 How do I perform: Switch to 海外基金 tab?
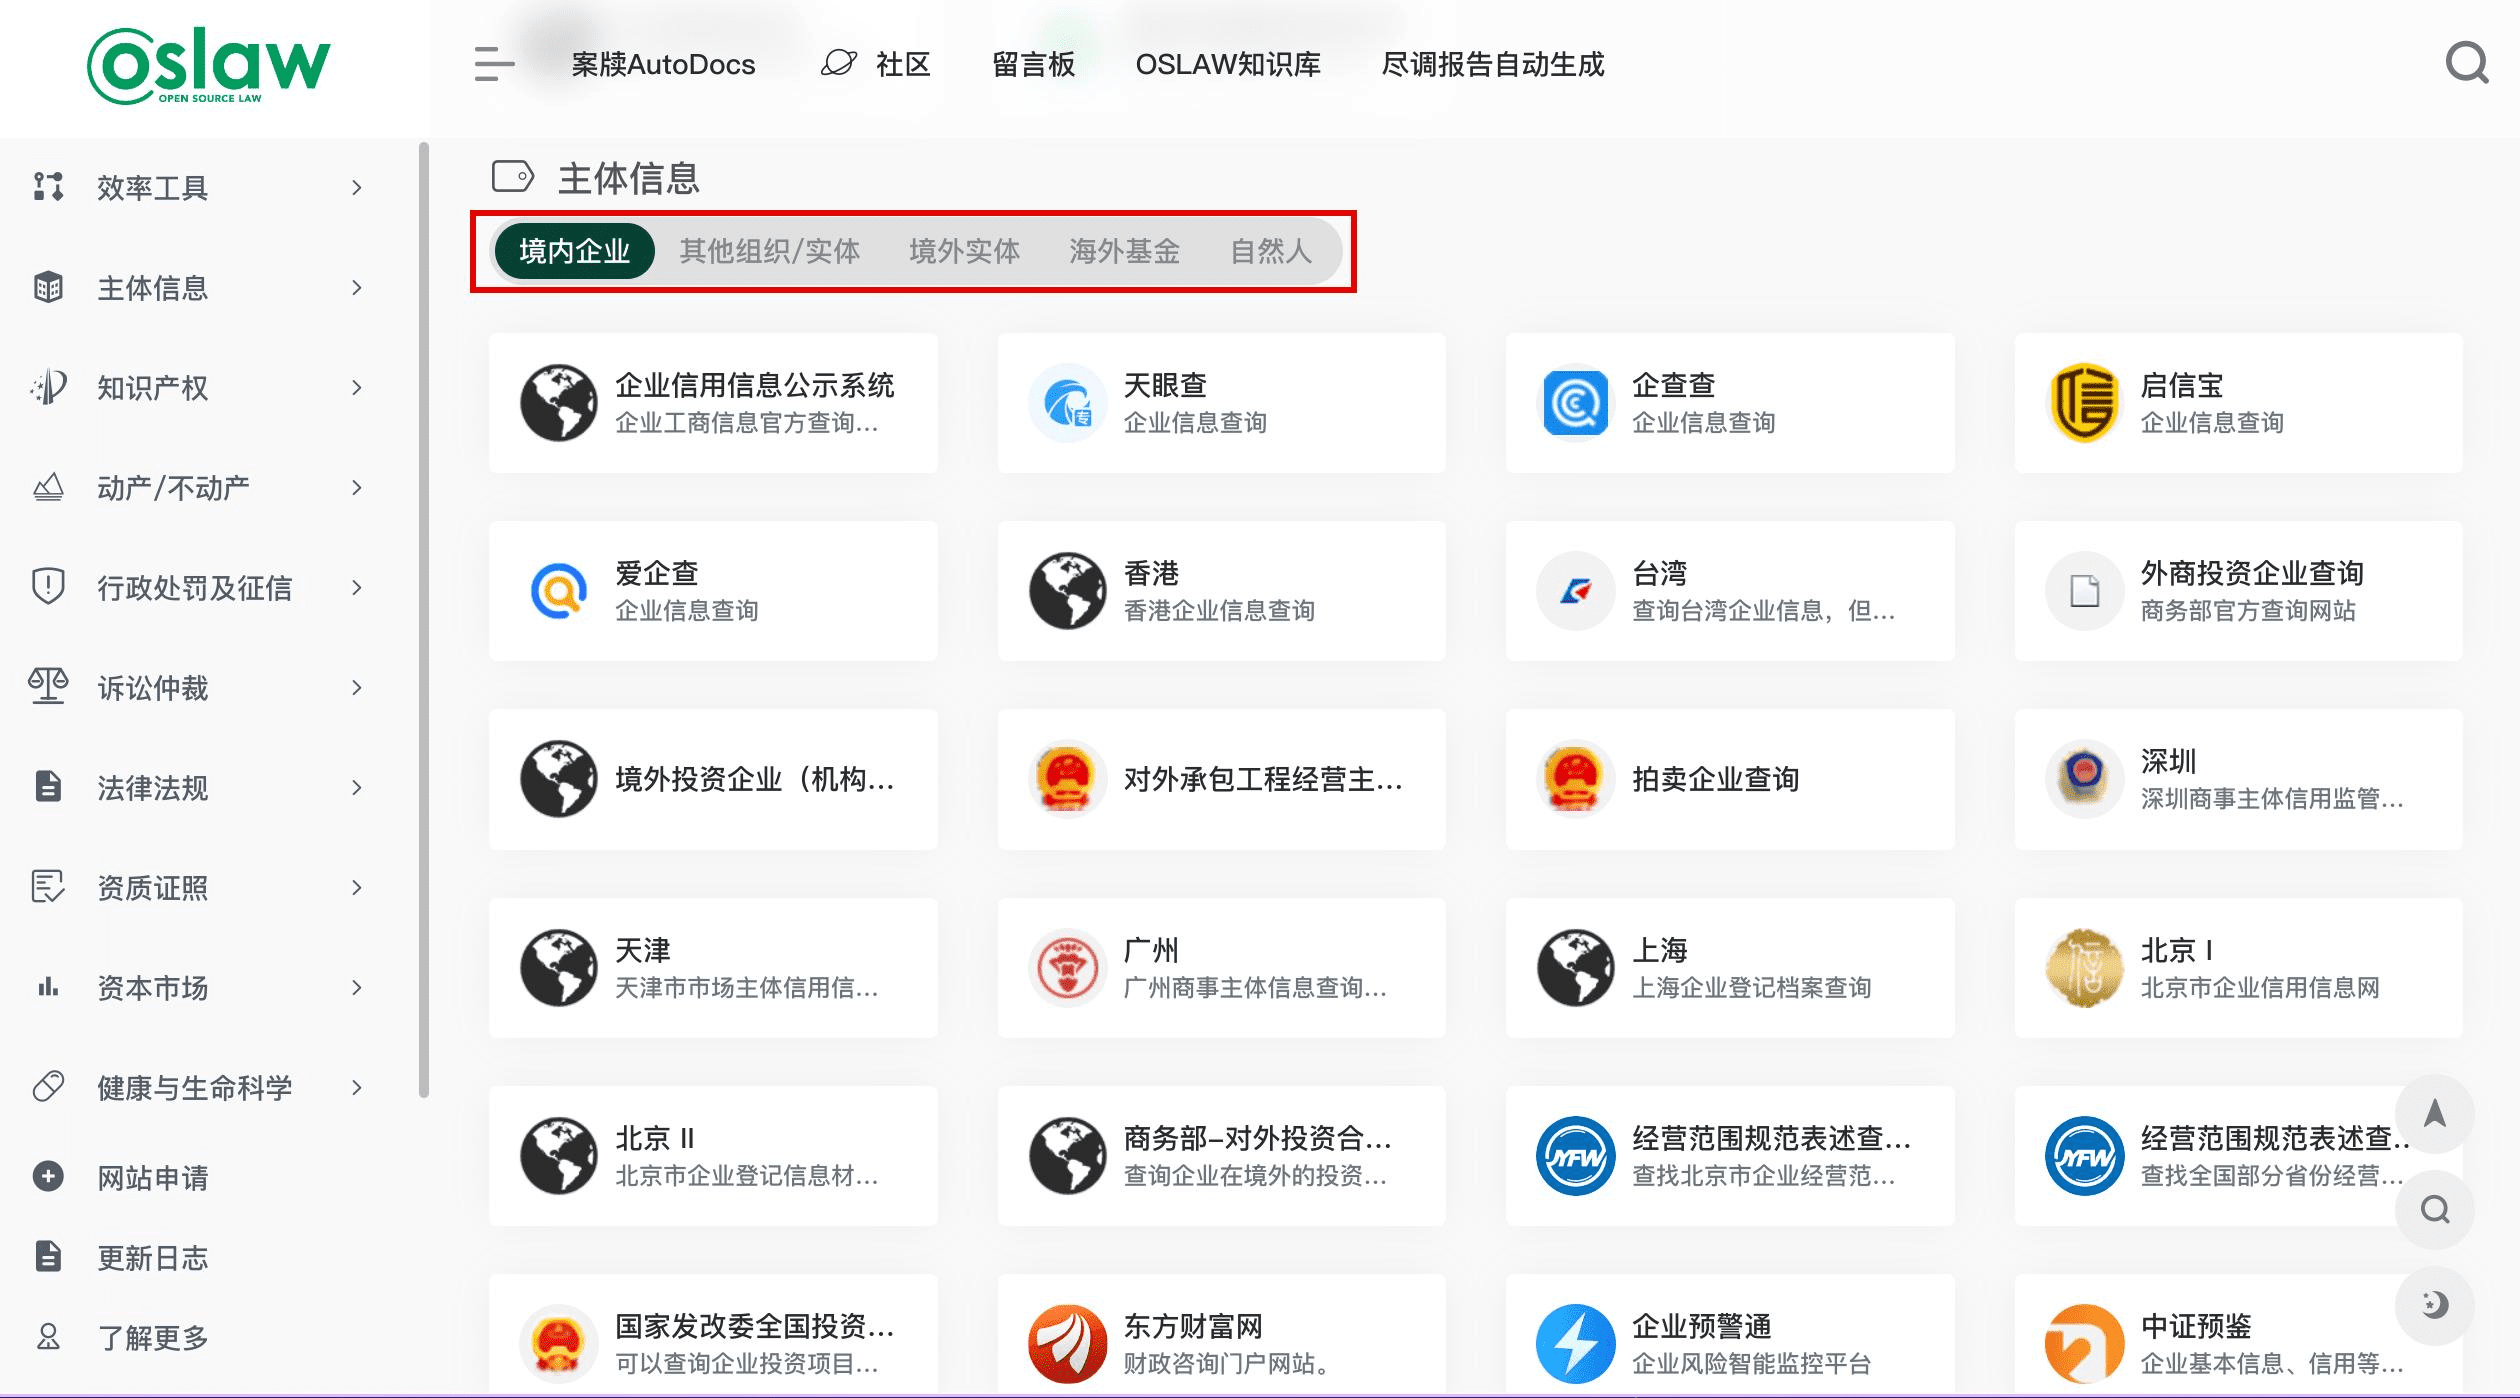1124,251
